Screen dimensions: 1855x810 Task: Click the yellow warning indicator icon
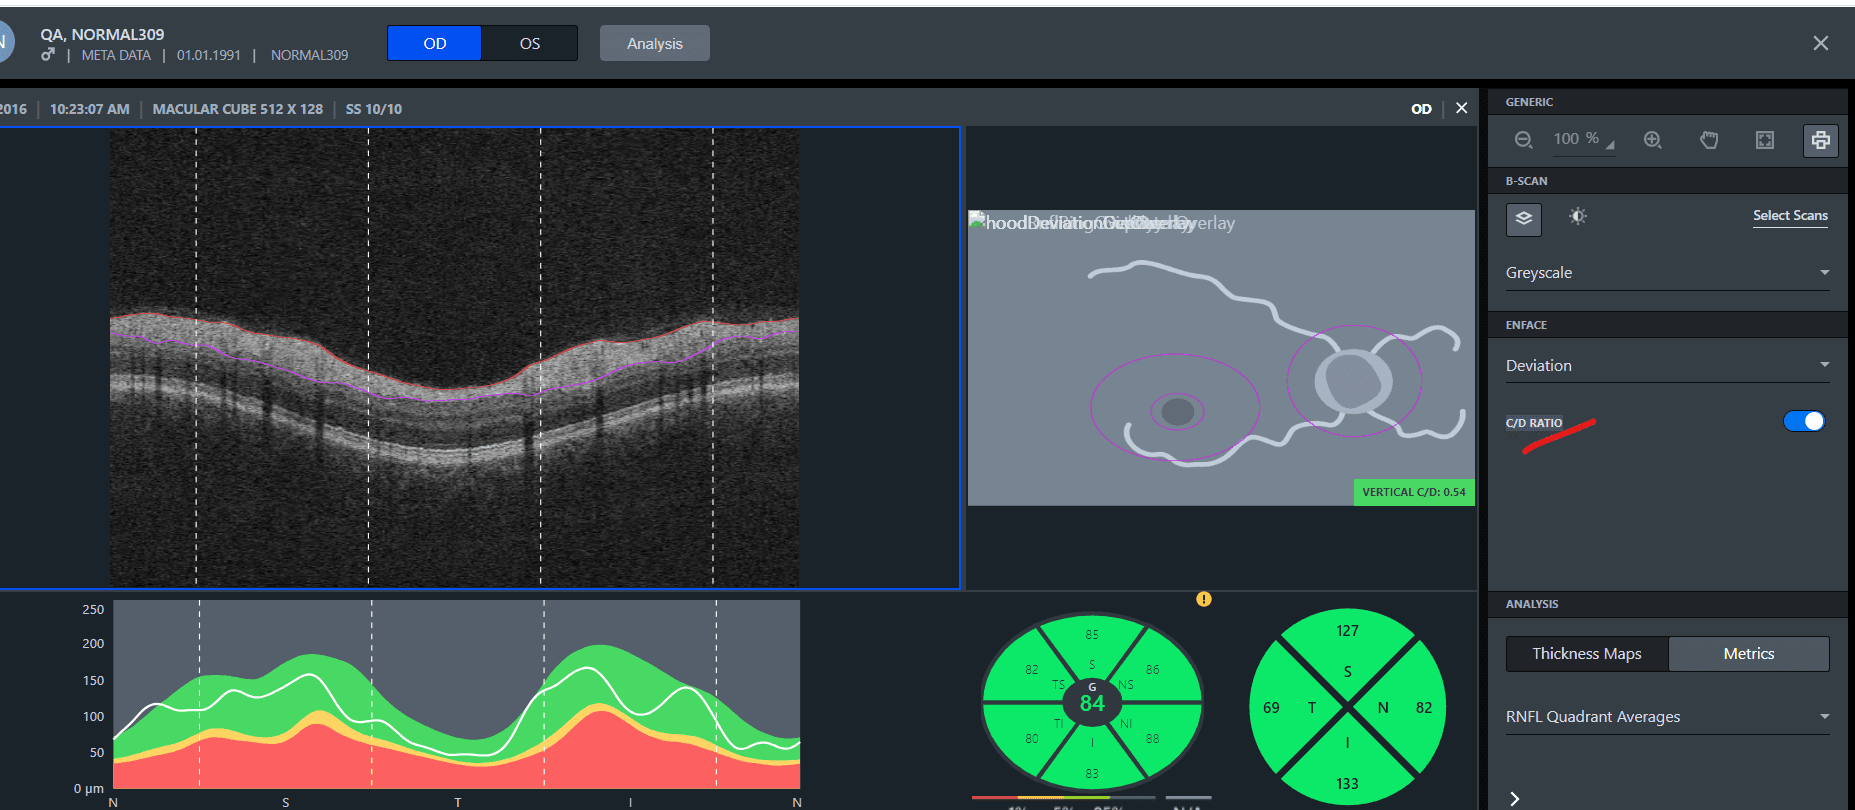click(1204, 599)
